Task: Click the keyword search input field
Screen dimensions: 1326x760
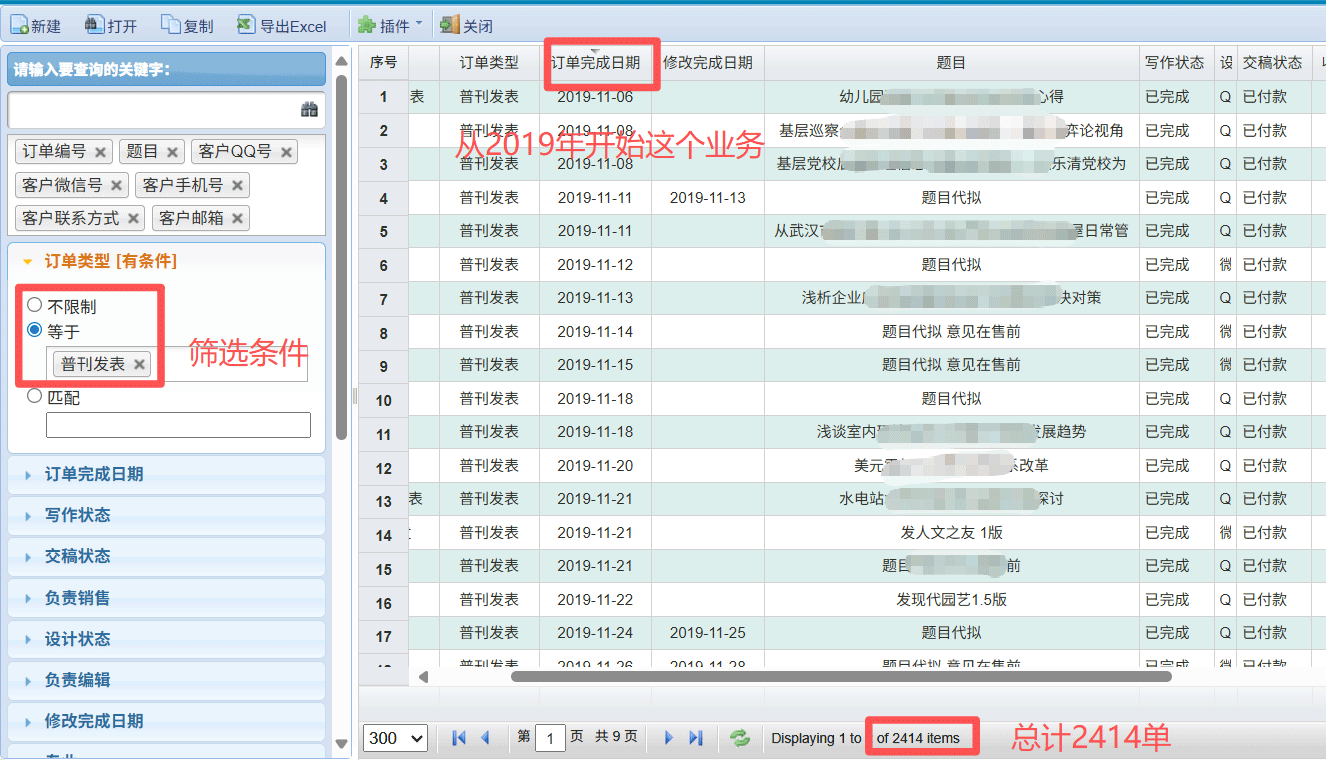Action: click(150, 110)
